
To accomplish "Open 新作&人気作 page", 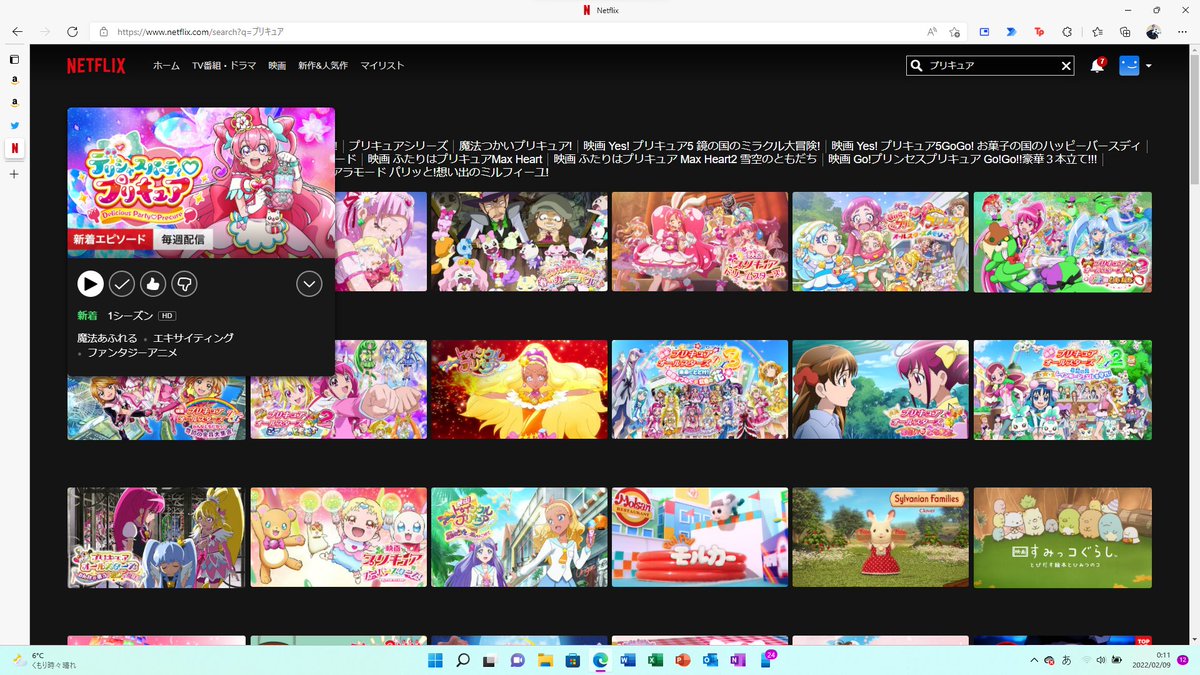I will [323, 66].
